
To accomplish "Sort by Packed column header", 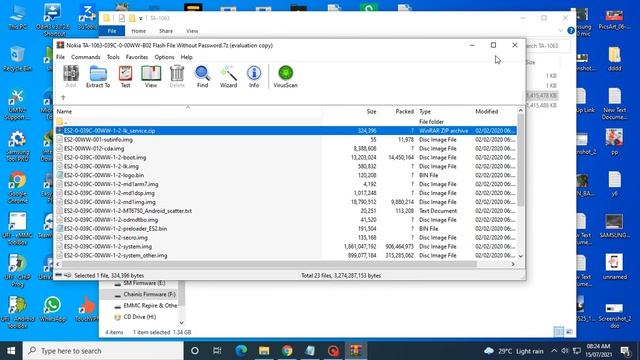I will (x=397, y=111).
